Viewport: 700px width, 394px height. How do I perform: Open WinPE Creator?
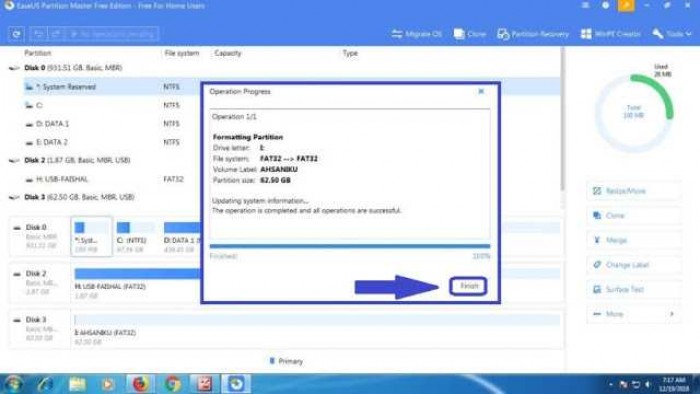(610, 34)
